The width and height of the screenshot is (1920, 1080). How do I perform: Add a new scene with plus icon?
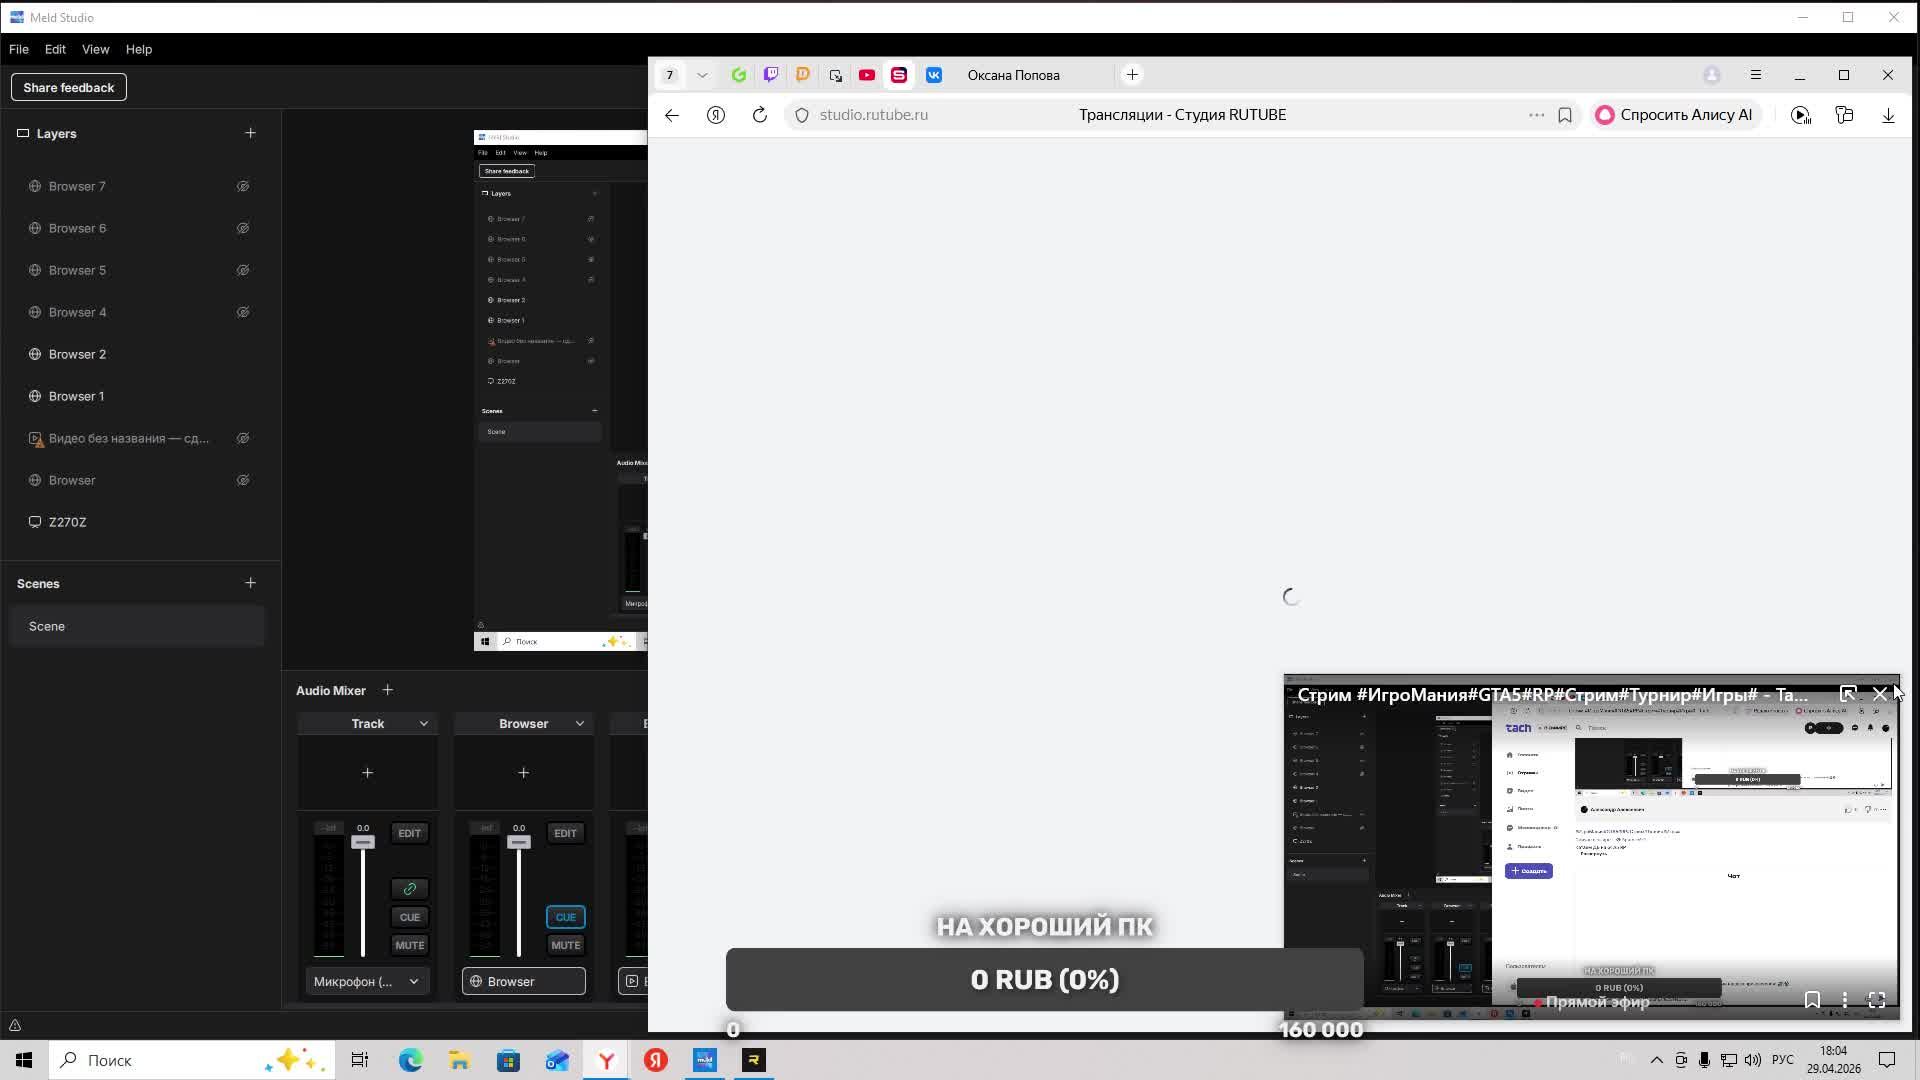(250, 583)
